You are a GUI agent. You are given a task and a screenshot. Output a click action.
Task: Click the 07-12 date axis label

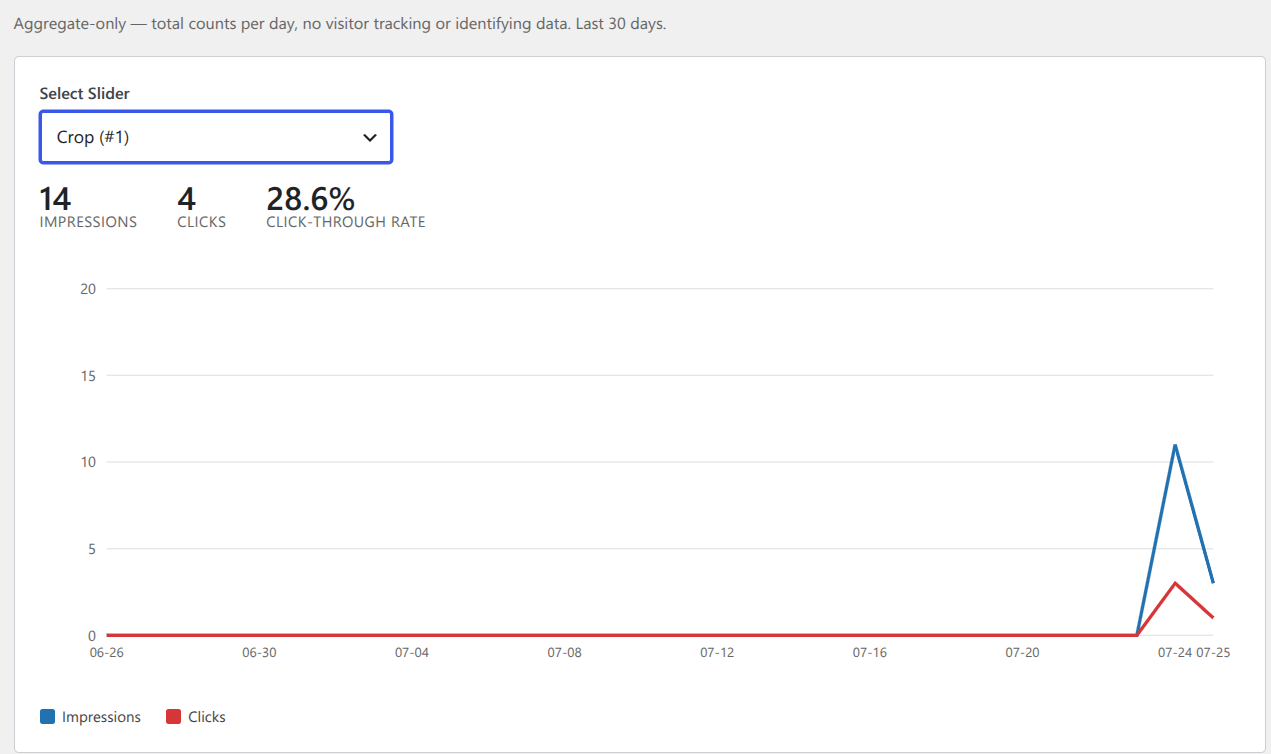tap(717, 652)
